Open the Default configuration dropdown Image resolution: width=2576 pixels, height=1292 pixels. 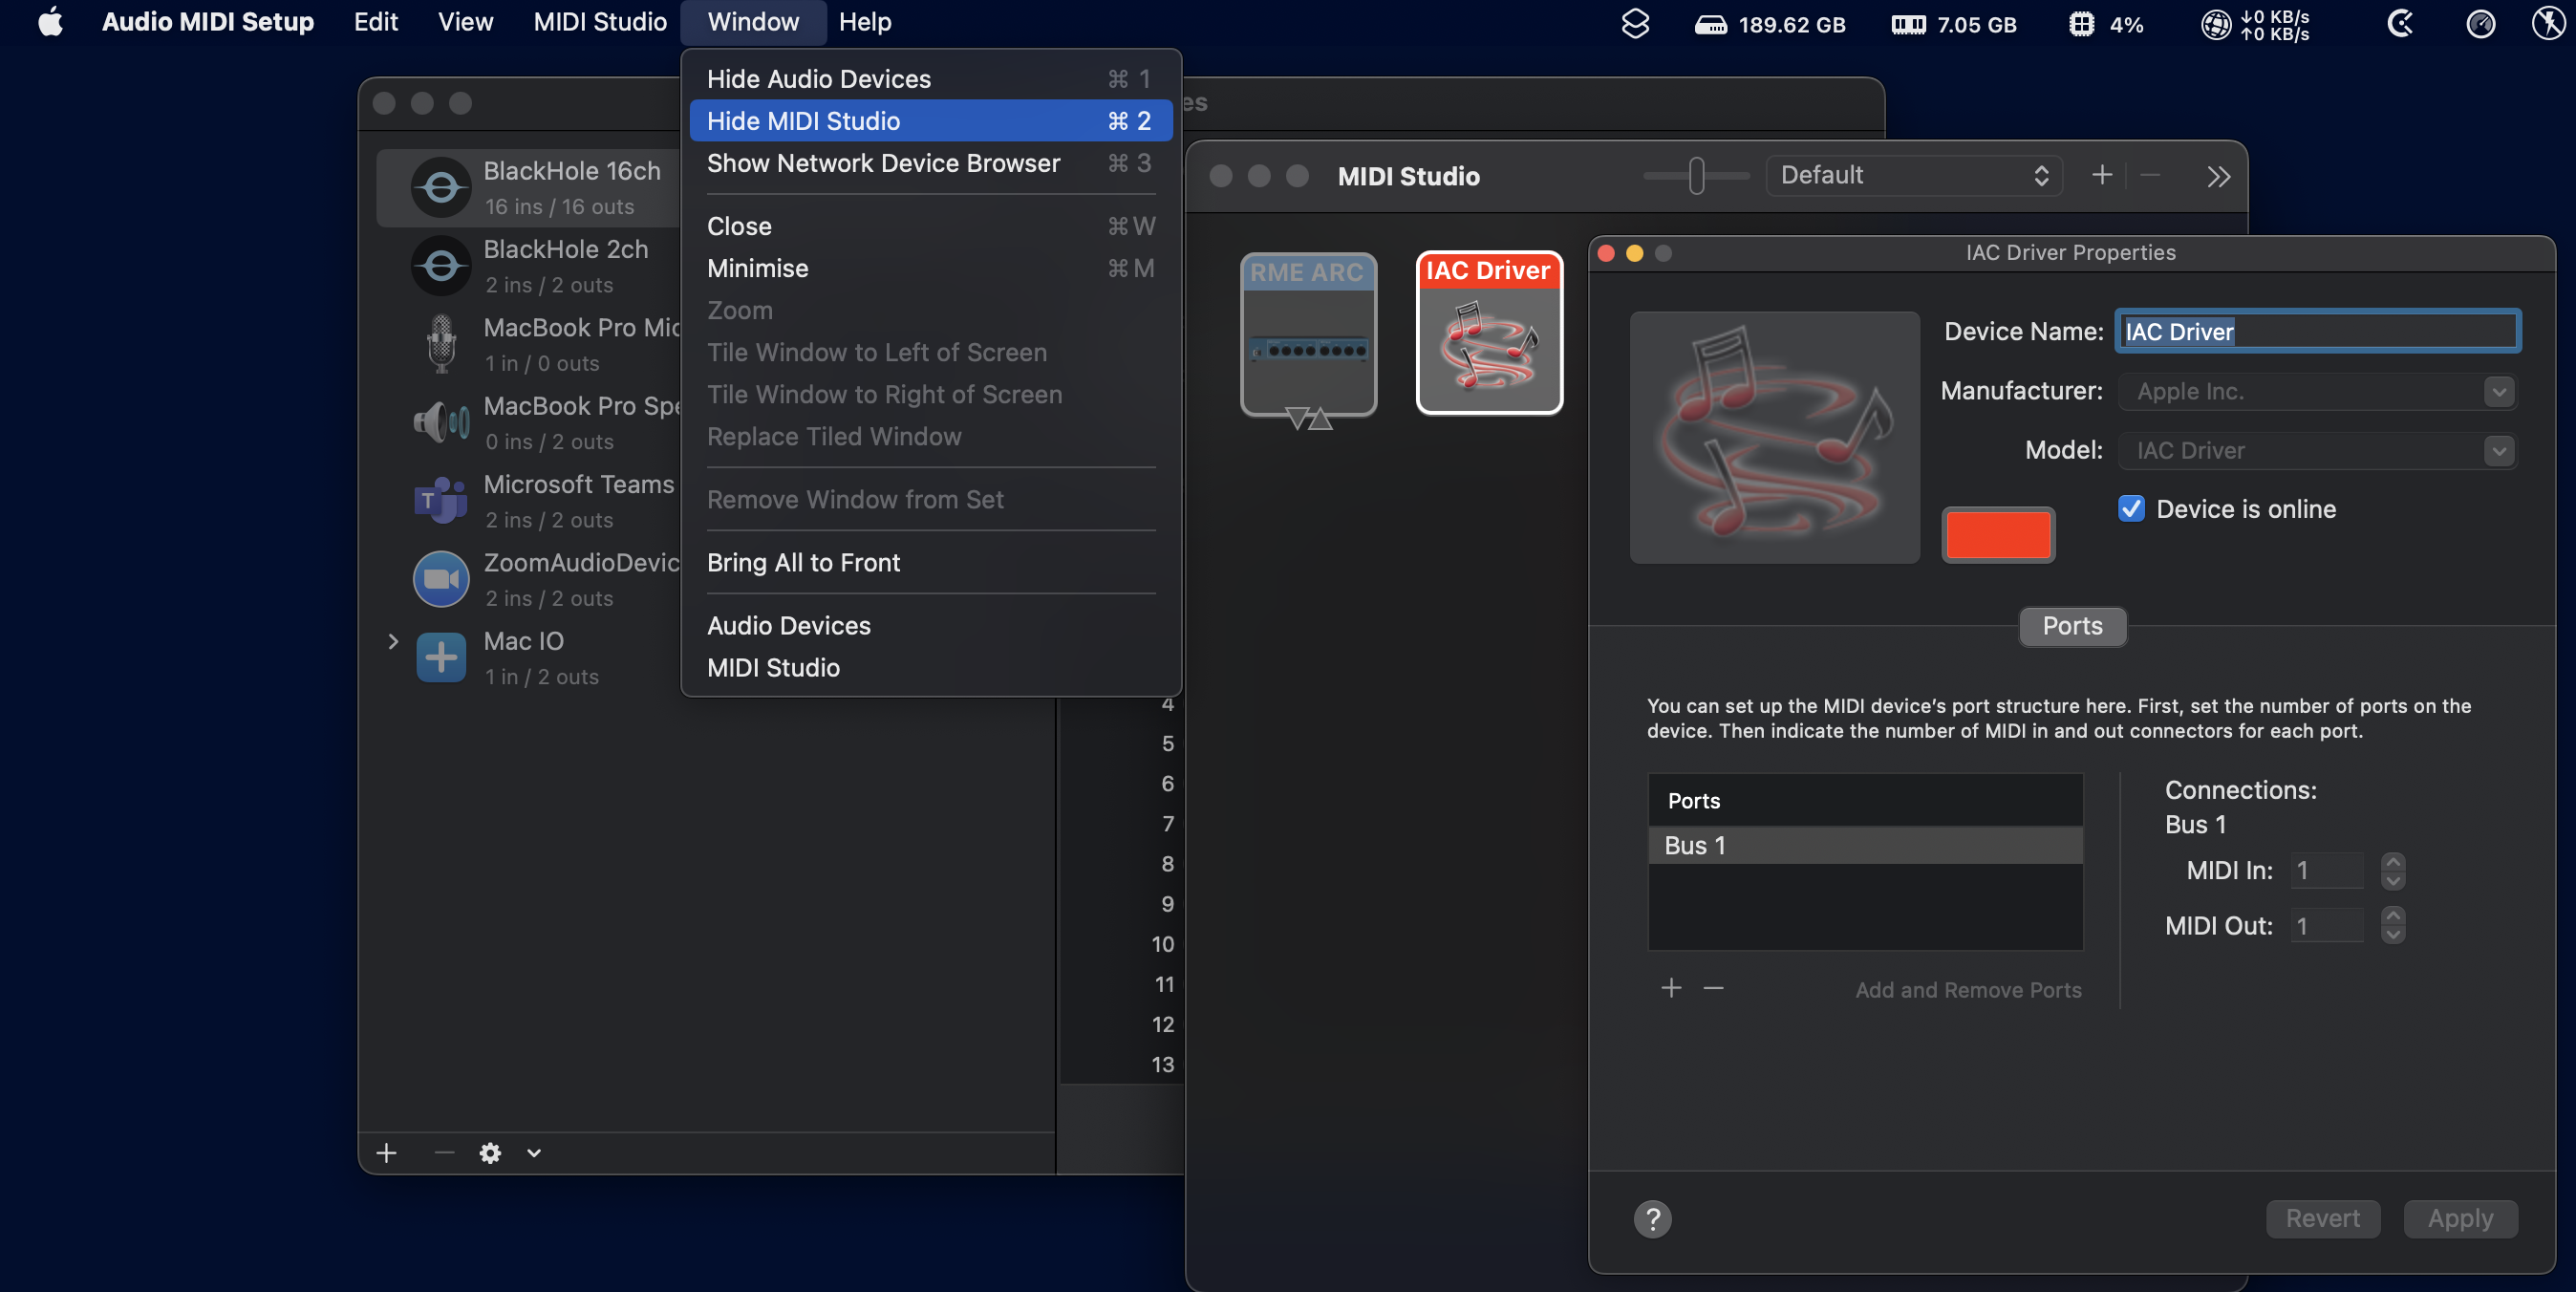coord(1913,175)
